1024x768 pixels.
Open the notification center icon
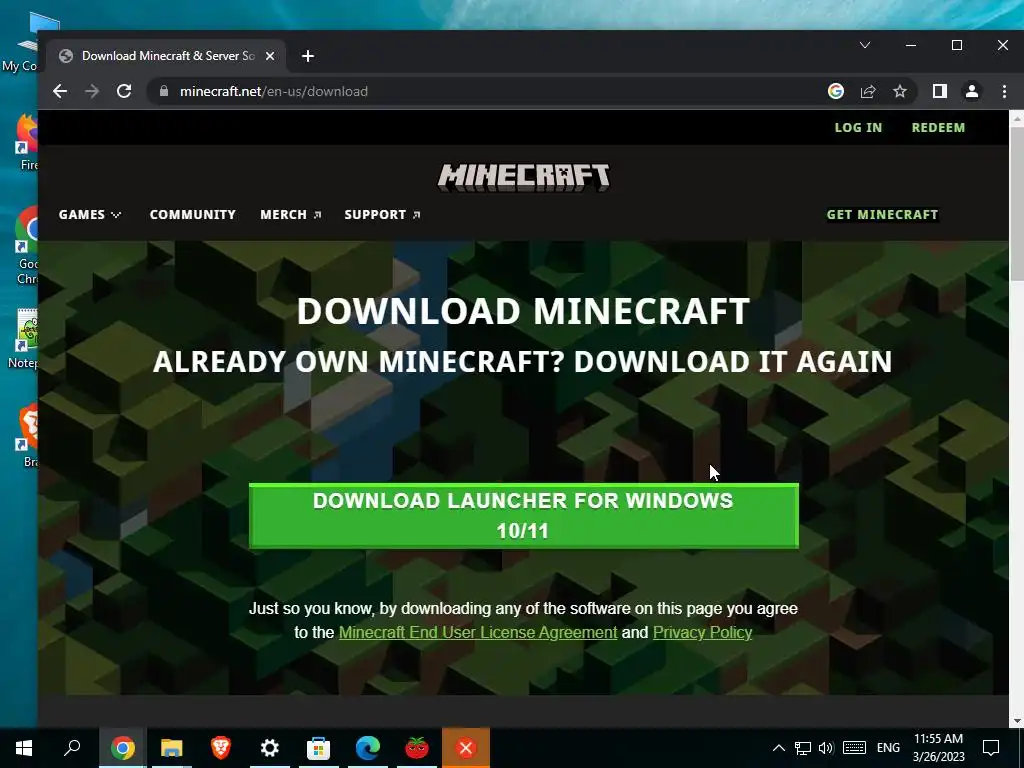(x=991, y=748)
